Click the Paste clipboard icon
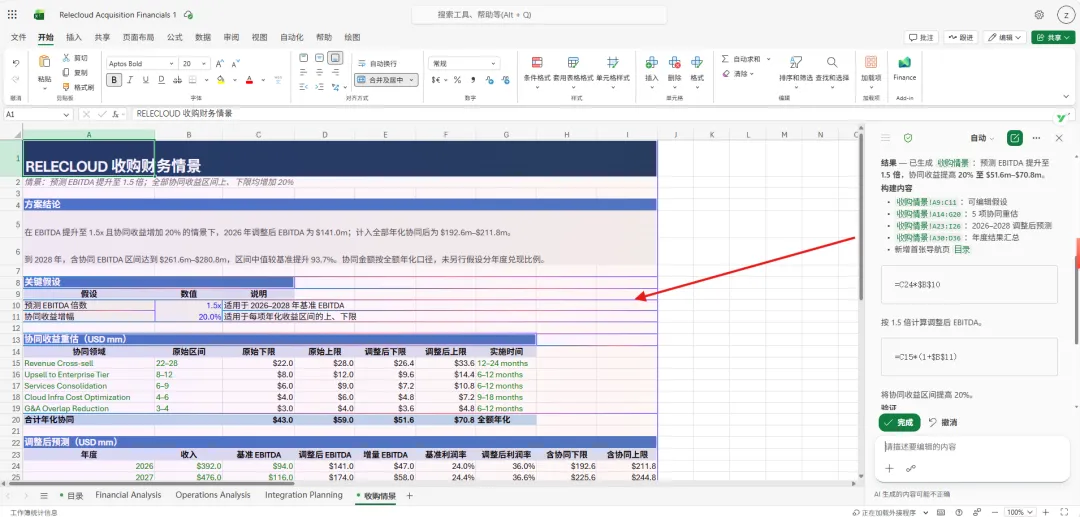 pyautogui.click(x=44, y=62)
